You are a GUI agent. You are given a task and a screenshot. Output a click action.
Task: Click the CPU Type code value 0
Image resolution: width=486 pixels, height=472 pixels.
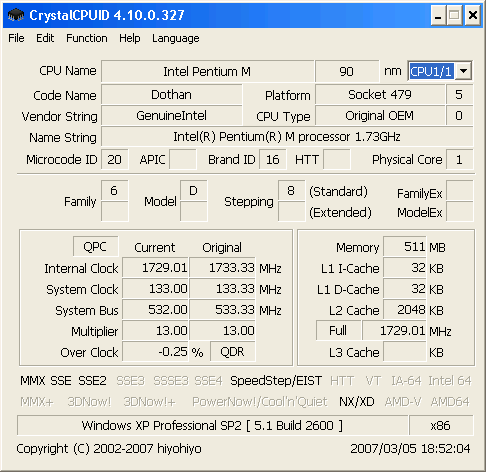click(x=459, y=116)
